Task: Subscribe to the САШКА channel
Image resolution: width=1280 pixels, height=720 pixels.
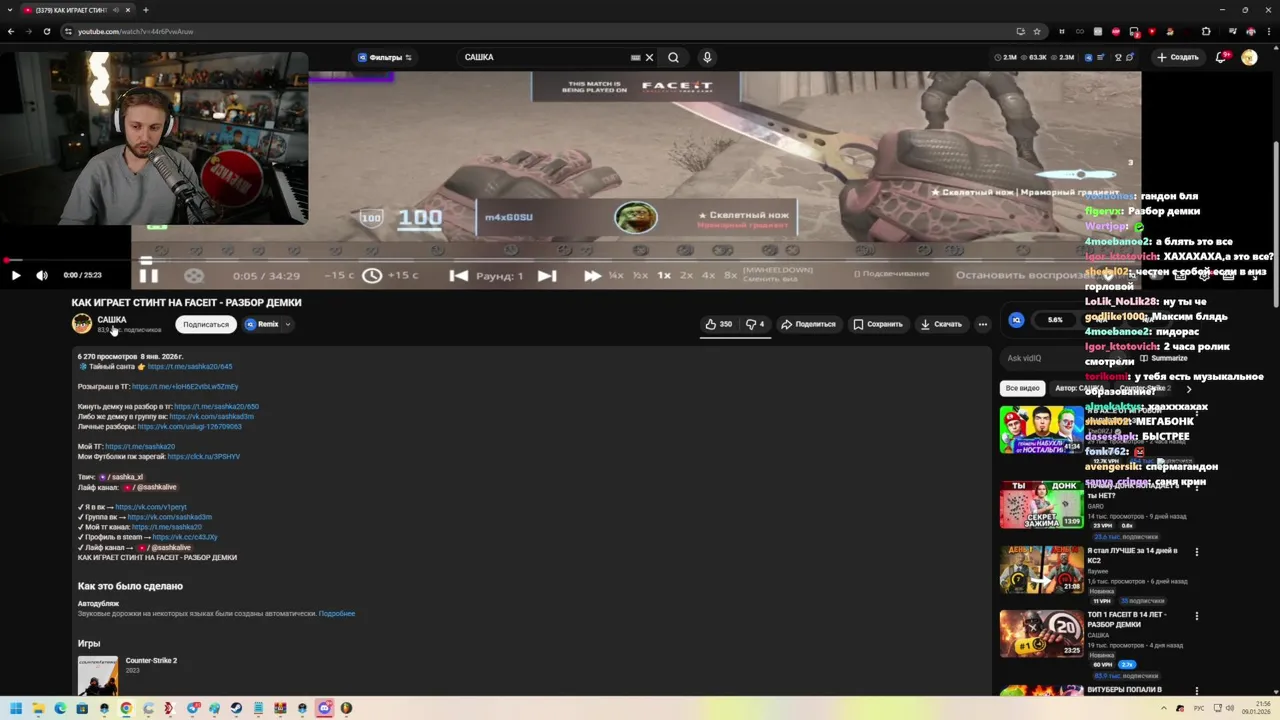Action: point(206,324)
